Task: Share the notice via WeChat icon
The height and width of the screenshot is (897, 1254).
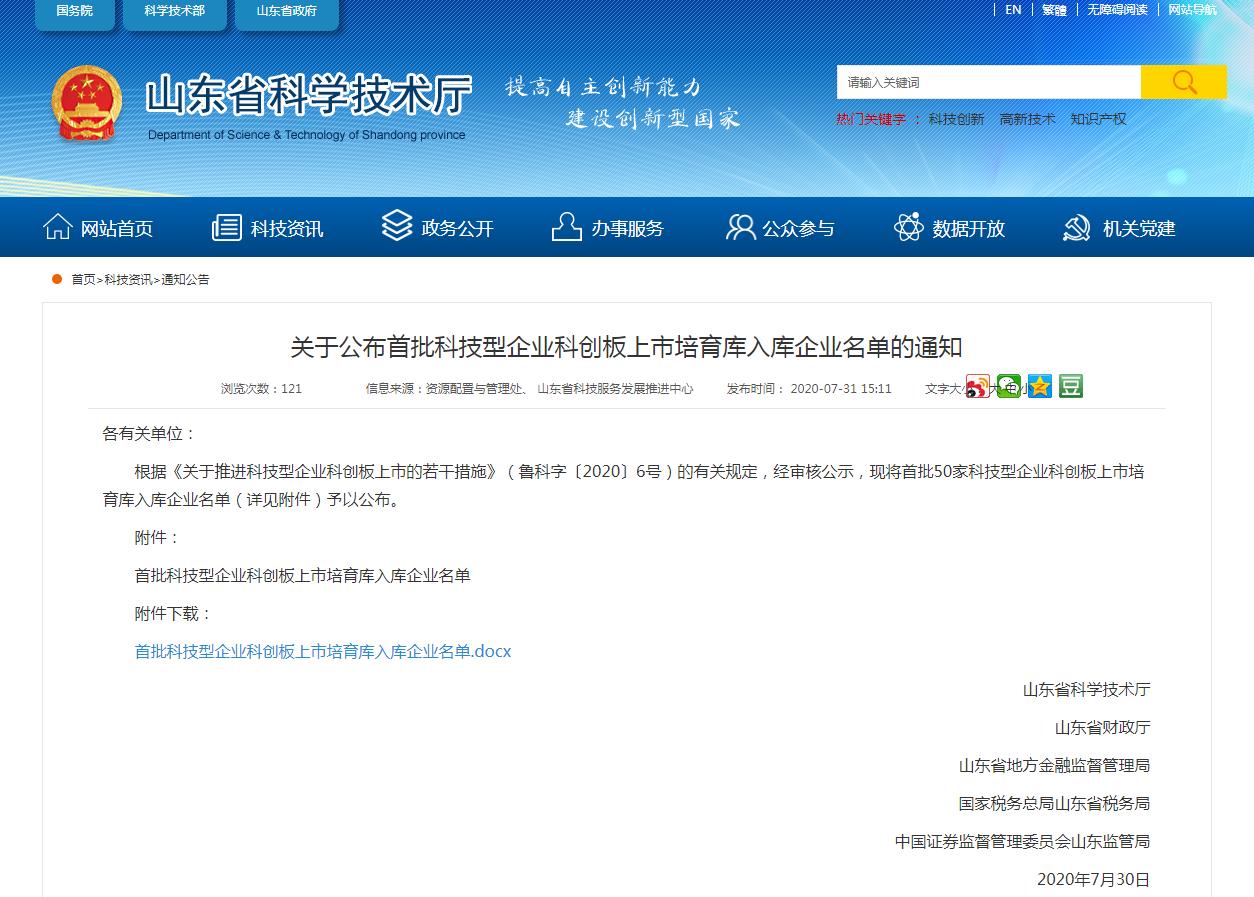Action: [x=1008, y=386]
